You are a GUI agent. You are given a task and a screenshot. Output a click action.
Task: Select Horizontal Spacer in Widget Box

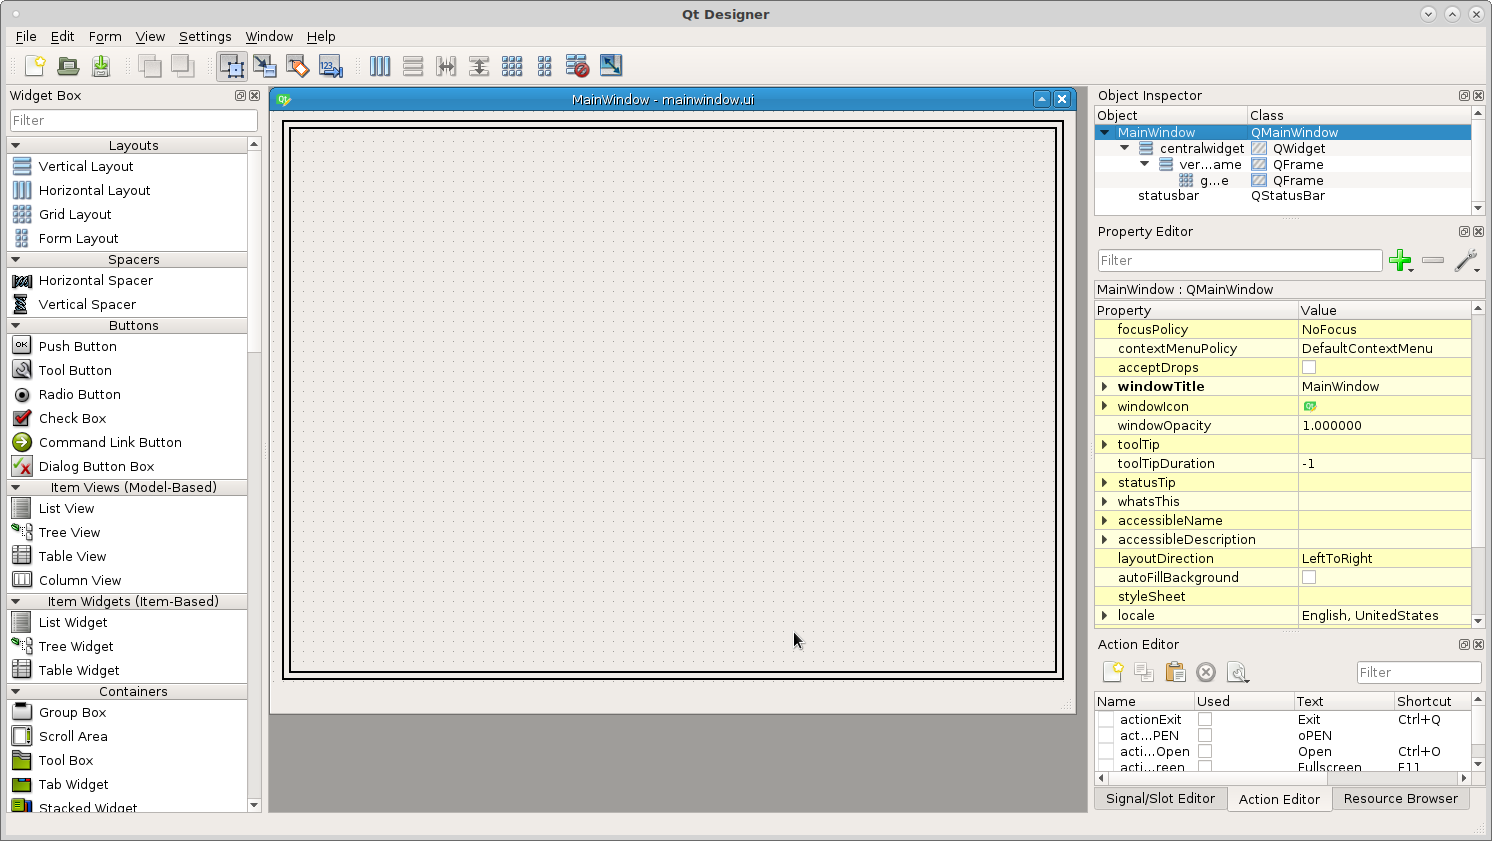[x=96, y=280]
